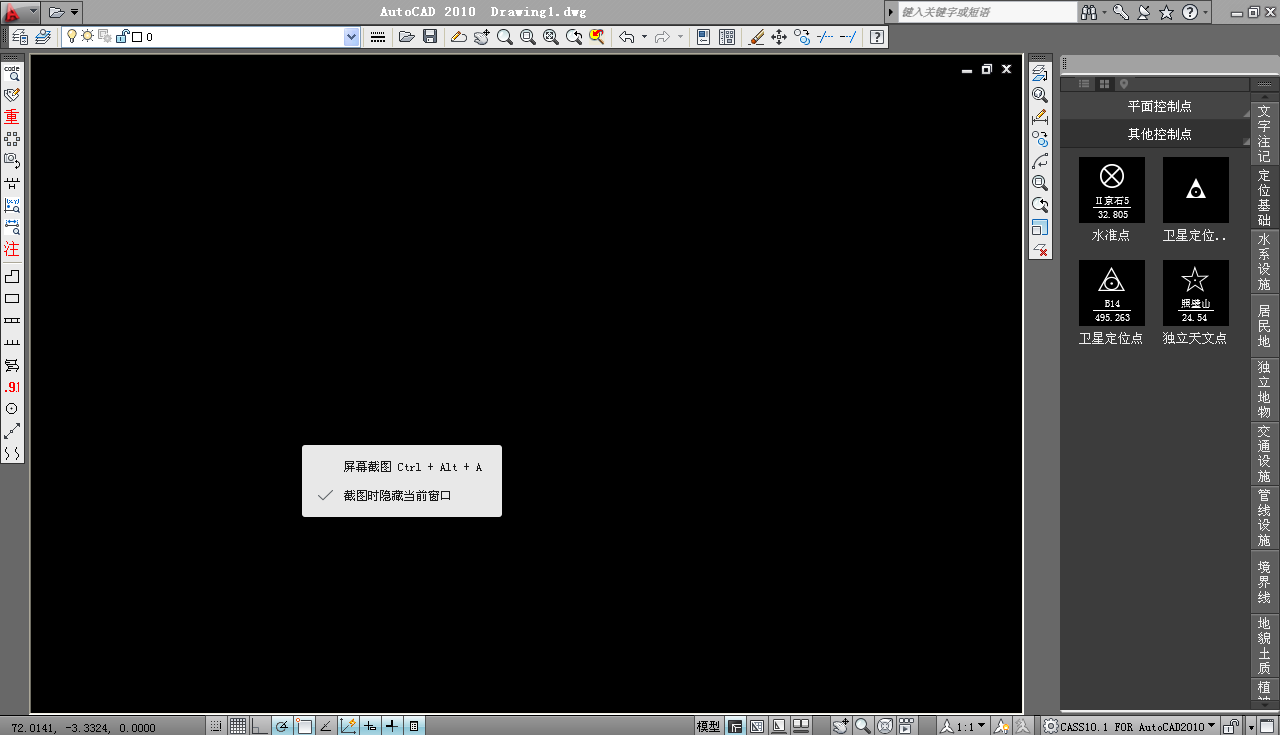
Task: Select the 水准点 benchmark symbol
Action: pos(1111,190)
